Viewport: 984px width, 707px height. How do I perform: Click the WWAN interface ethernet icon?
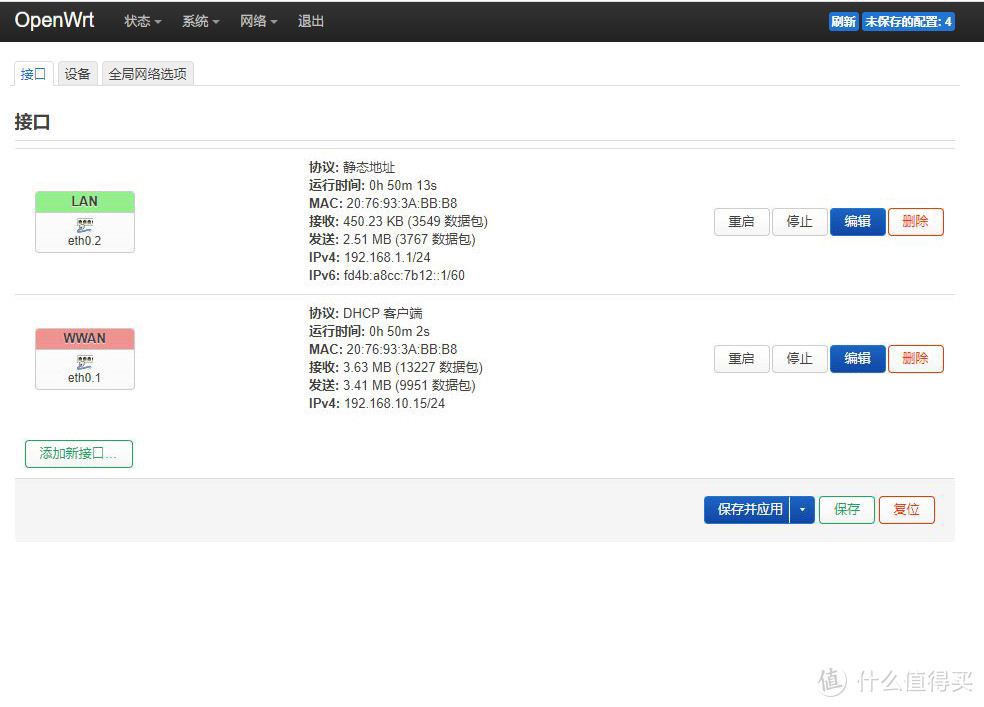[x=85, y=361]
